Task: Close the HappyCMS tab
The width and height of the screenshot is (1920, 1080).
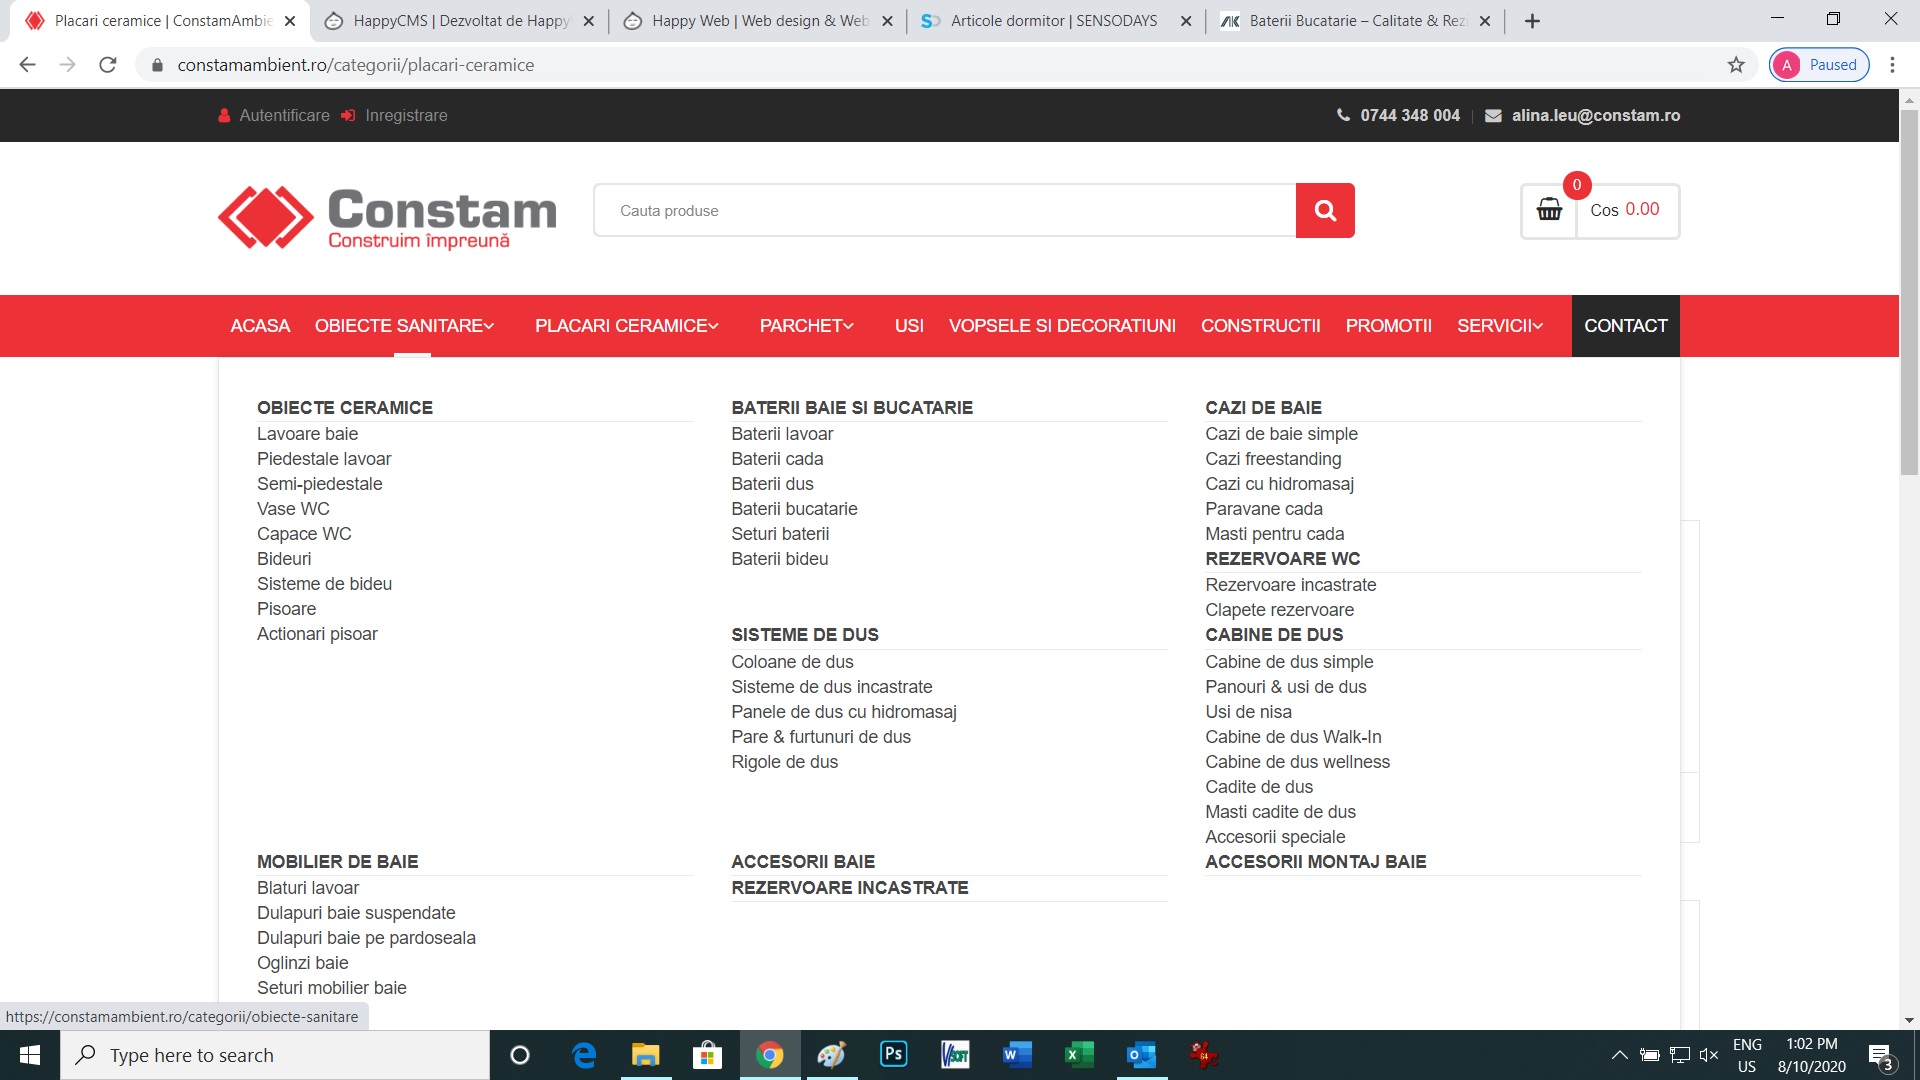Action: pos(588,21)
